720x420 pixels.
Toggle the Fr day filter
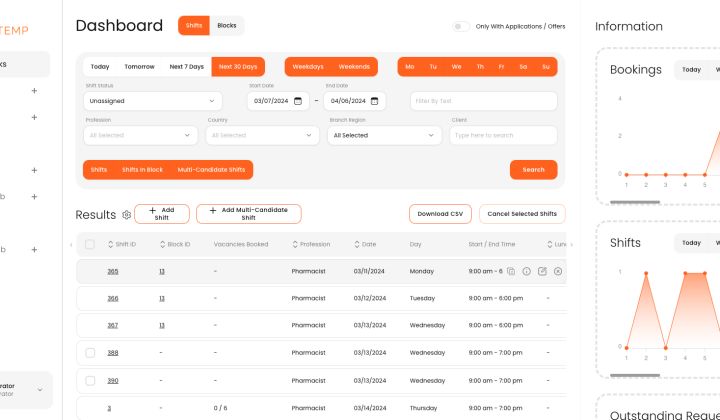[501, 67]
